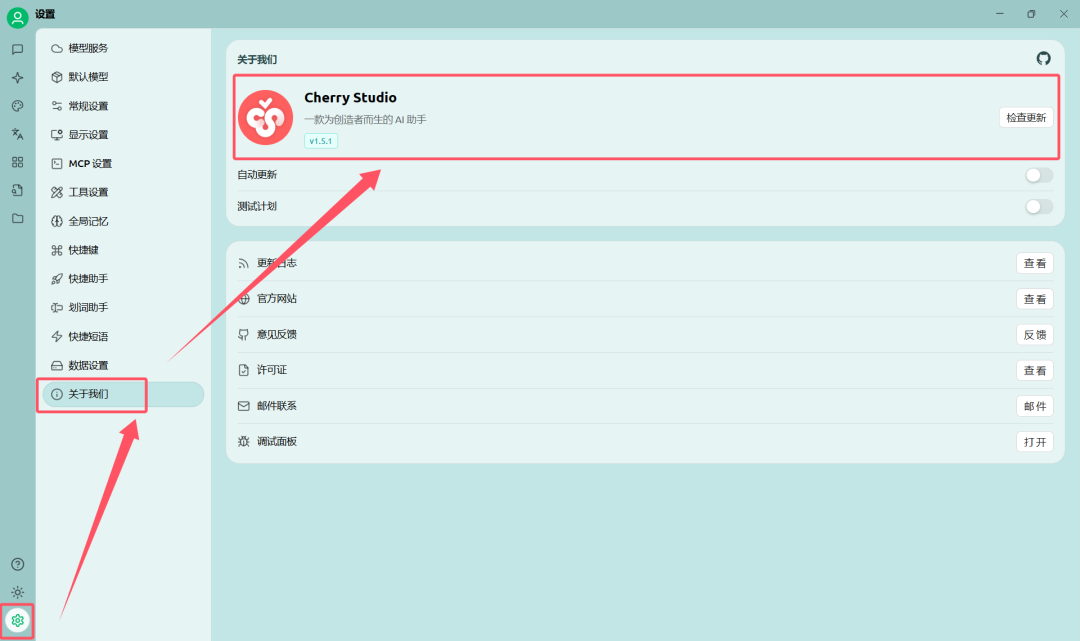The height and width of the screenshot is (641, 1080).
Task: Click 查看 for 更新日志
Action: (x=1035, y=264)
